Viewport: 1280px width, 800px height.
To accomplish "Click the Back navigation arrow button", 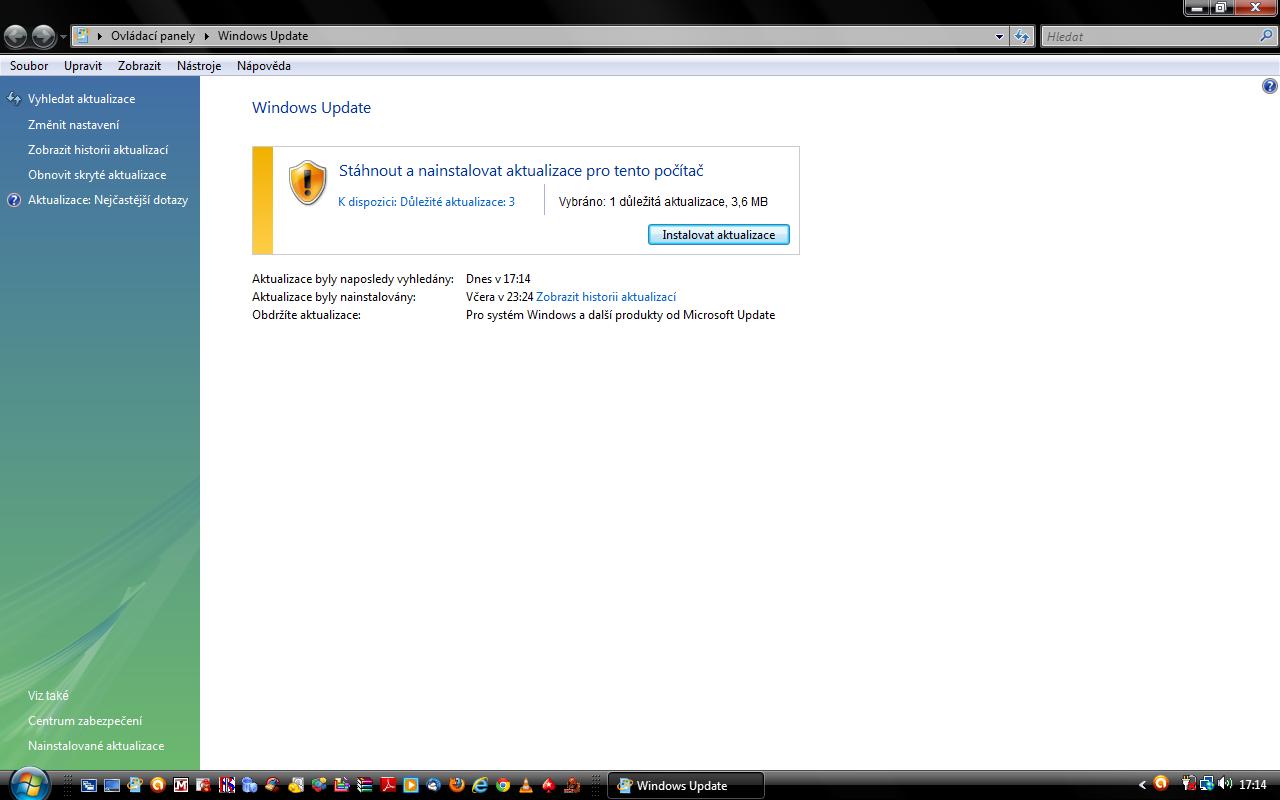I will 16,37.
